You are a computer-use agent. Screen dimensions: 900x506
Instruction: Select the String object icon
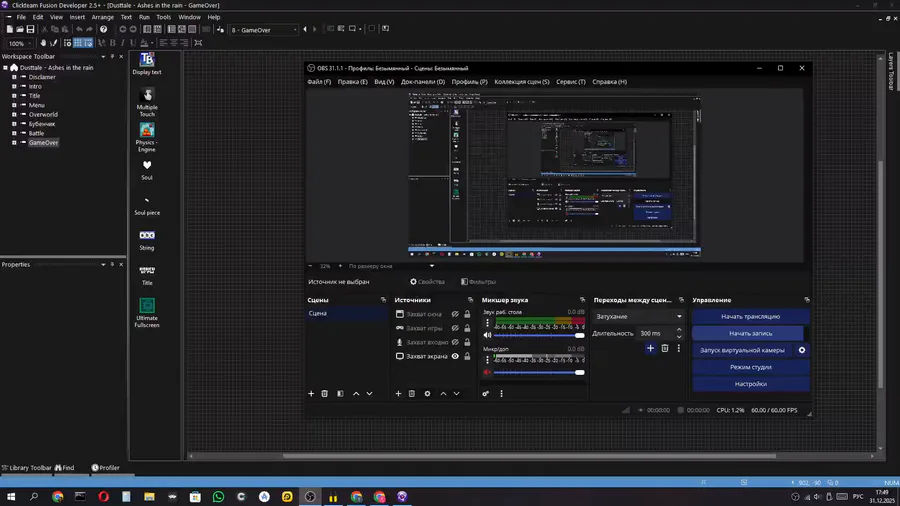pyautogui.click(x=147, y=235)
